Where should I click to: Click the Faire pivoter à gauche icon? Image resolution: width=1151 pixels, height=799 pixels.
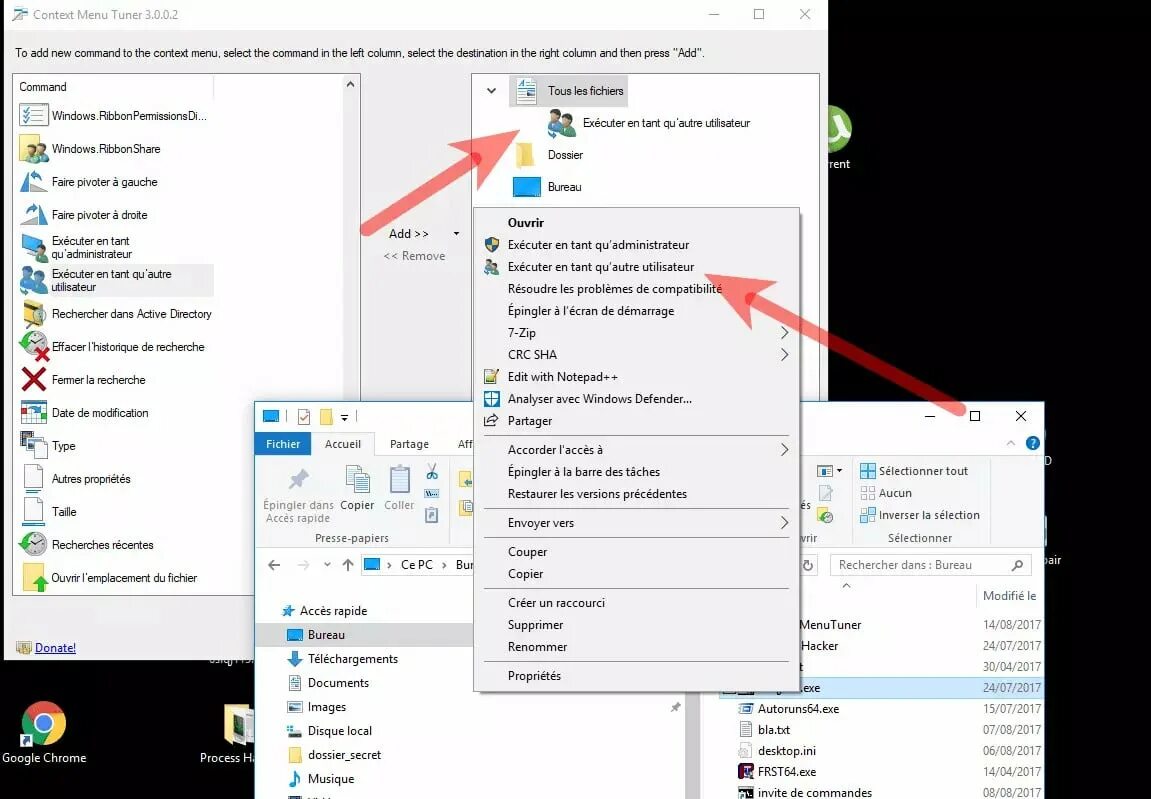click(x=34, y=181)
